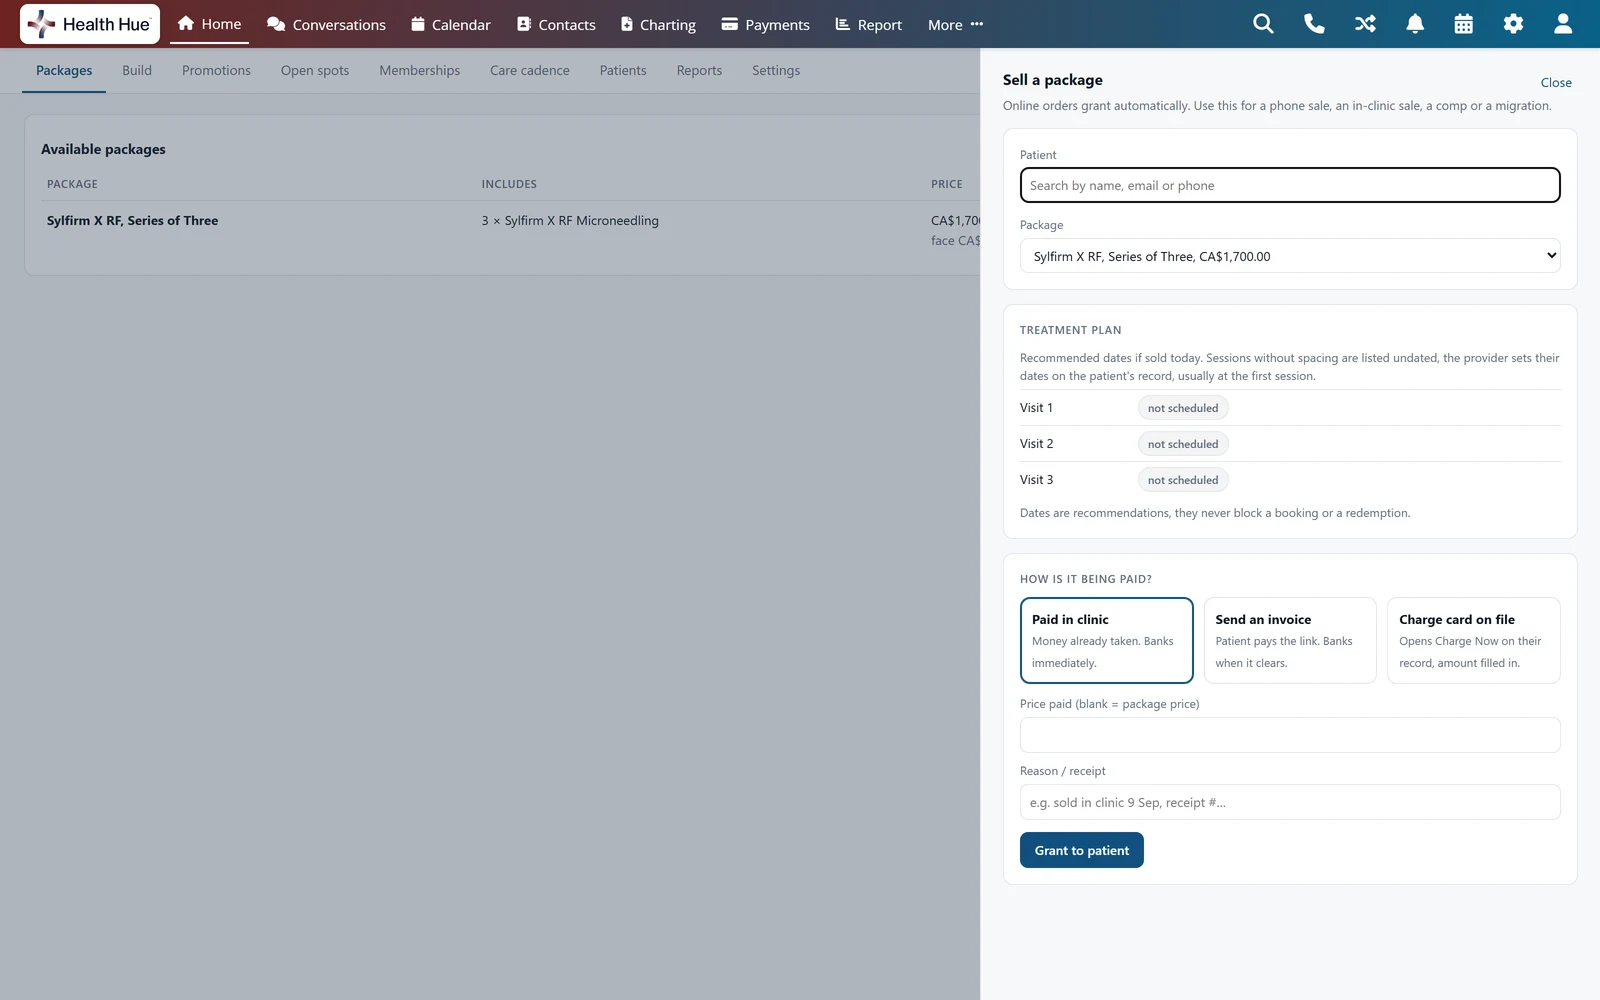The width and height of the screenshot is (1600, 1000).
Task: Open Contacts in the top navigation
Action: click(x=556, y=24)
